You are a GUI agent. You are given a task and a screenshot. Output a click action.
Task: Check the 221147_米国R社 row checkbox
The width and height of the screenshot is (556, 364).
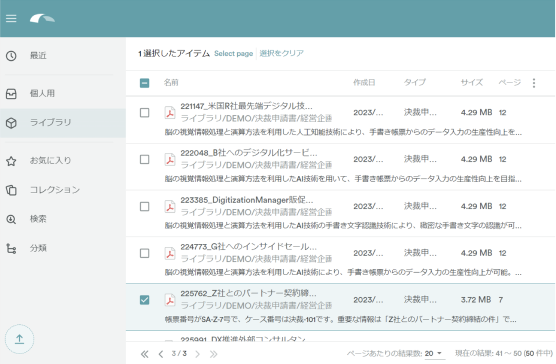[x=144, y=113]
